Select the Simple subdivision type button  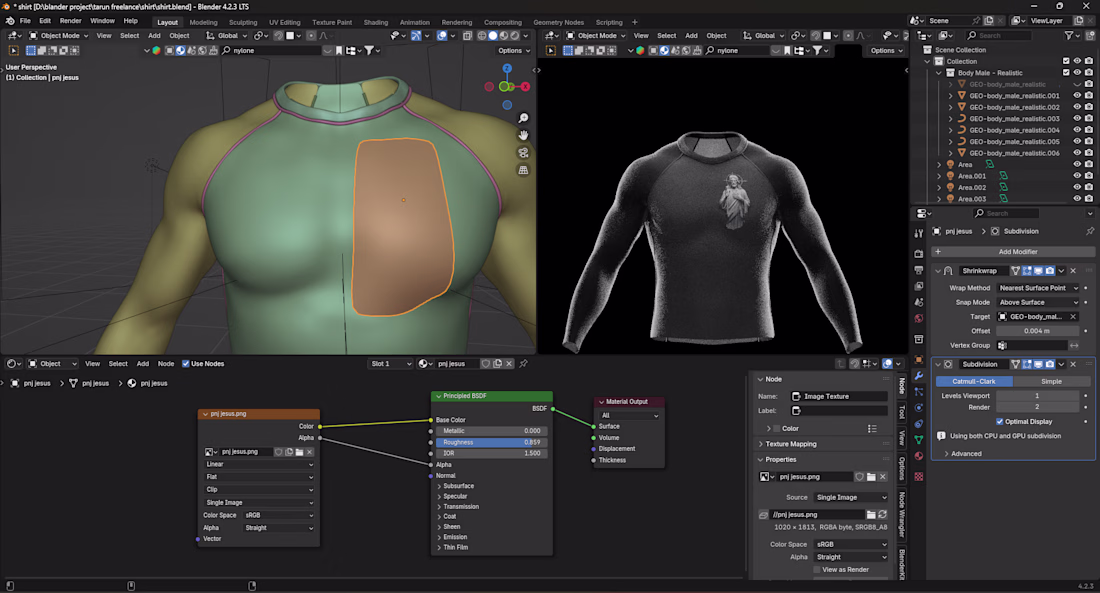point(1051,381)
